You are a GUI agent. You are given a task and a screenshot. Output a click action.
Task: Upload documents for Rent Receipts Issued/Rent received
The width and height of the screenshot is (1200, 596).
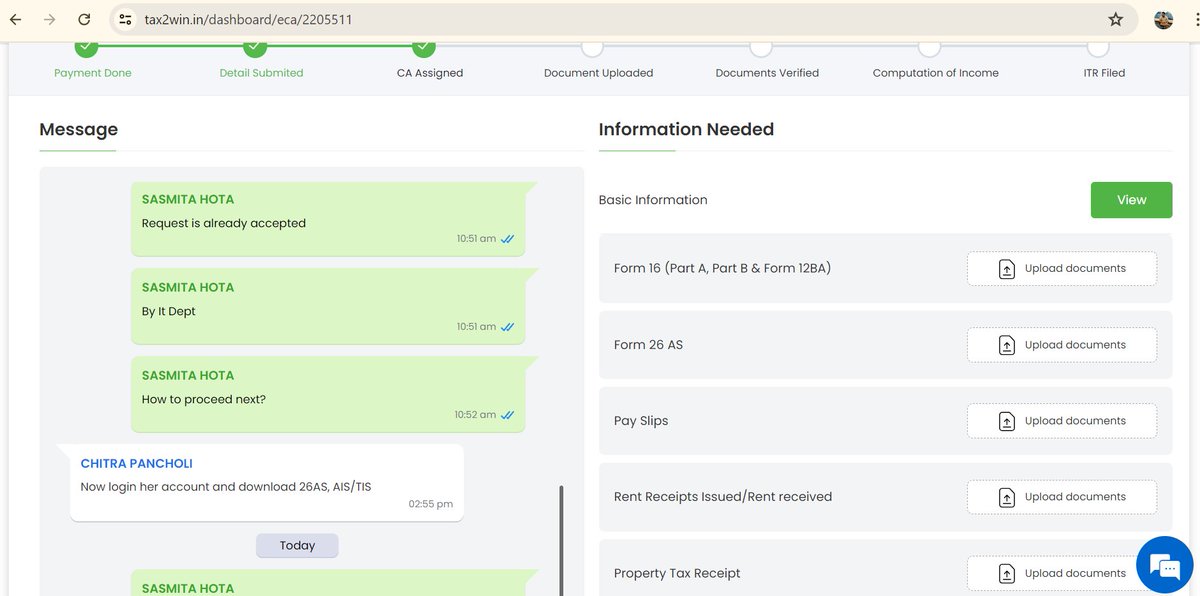coord(1062,497)
